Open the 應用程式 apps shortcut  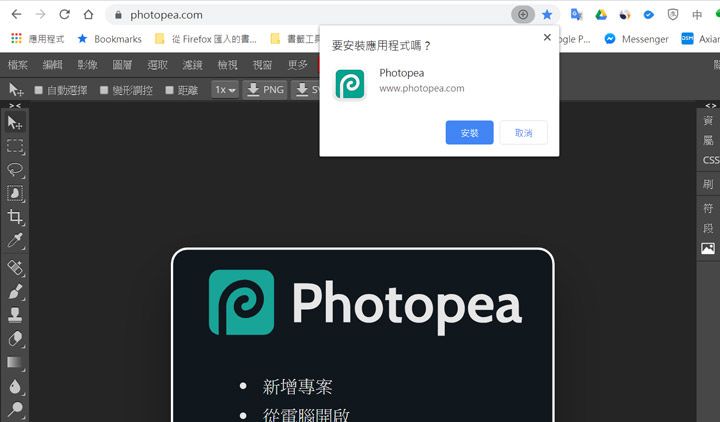pyautogui.click(x=37, y=39)
